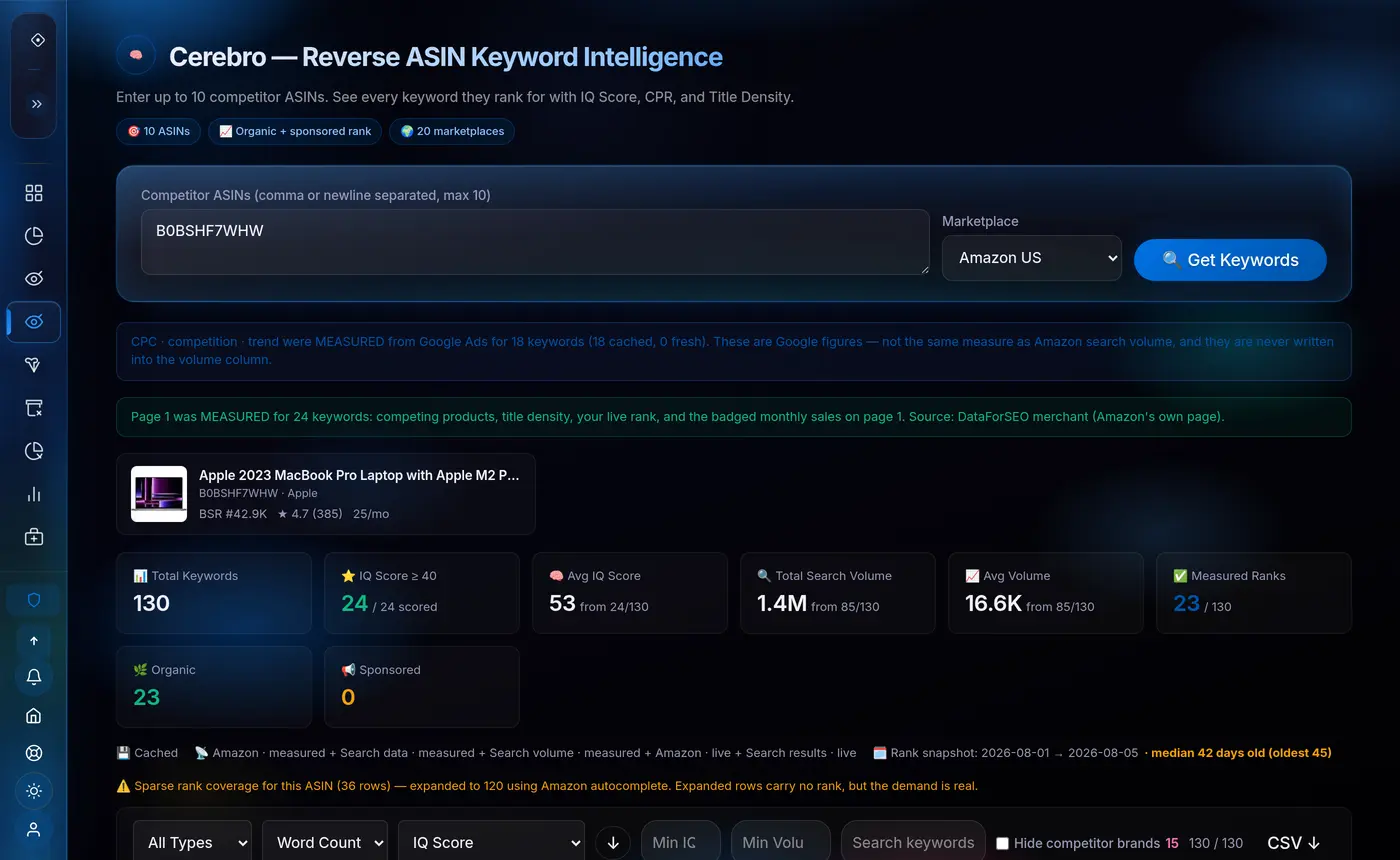Viewport: 1400px width, 860px height.
Task: Click the Sponsored count card
Action: 422,687
